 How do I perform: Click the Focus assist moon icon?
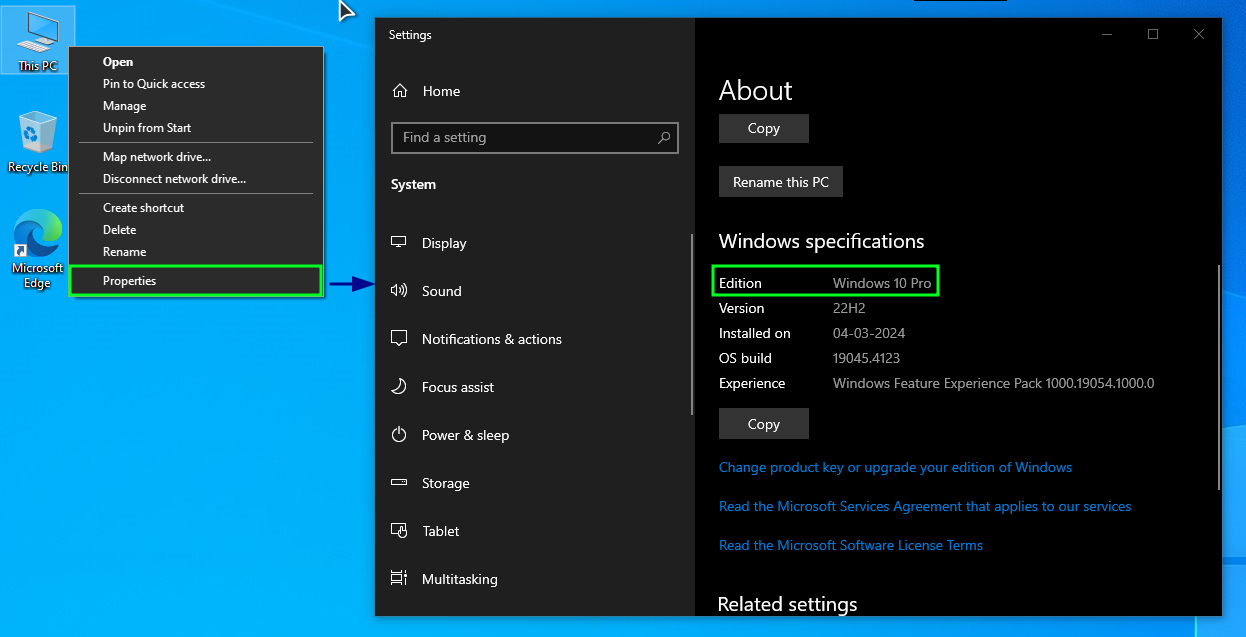(399, 387)
